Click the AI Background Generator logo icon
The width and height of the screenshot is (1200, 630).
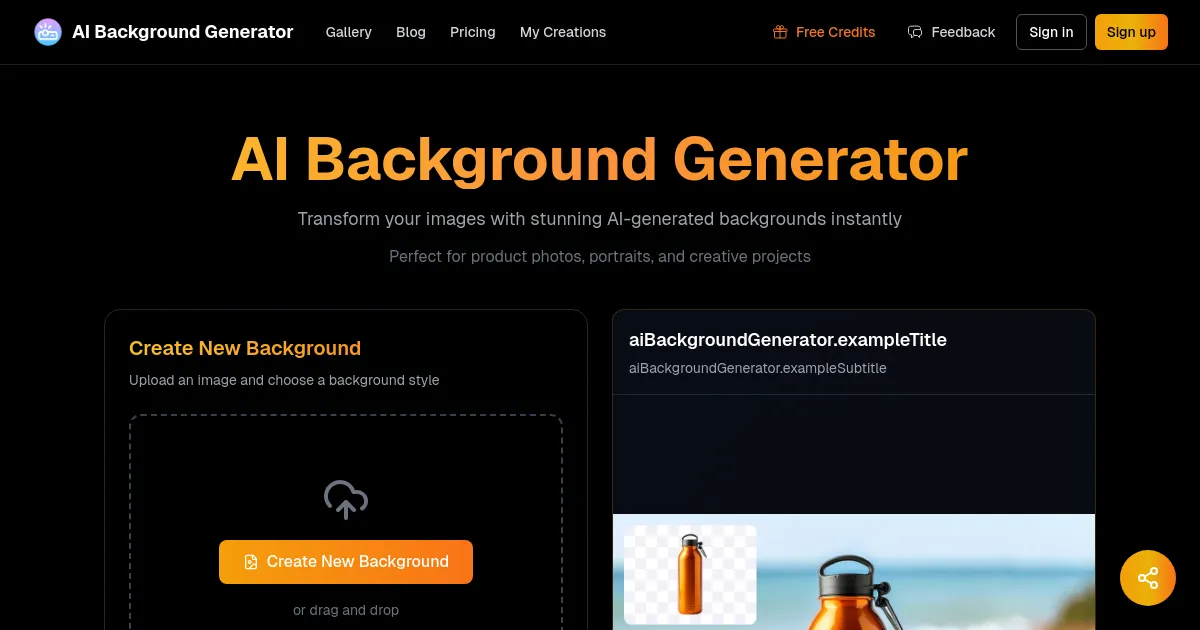pyautogui.click(x=47, y=31)
